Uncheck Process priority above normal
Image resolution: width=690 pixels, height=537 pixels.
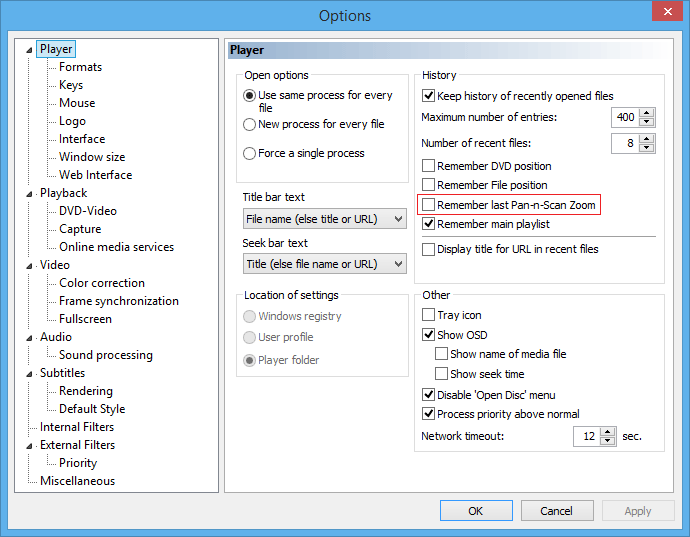[x=428, y=414]
